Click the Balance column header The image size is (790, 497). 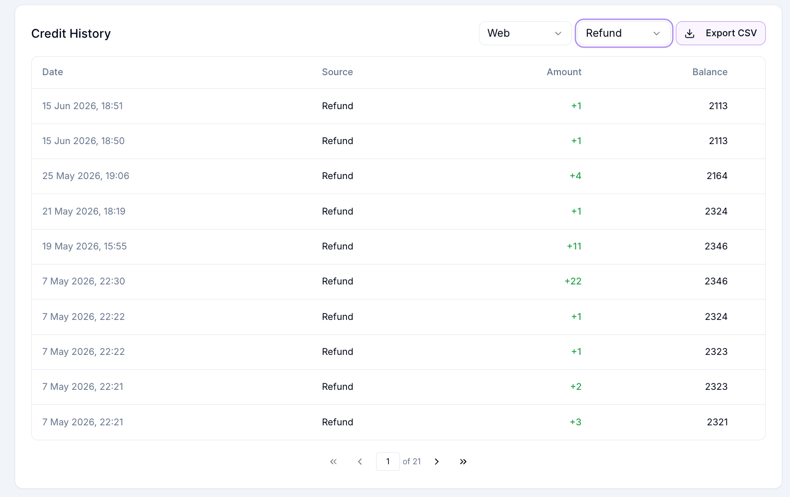[x=709, y=72]
